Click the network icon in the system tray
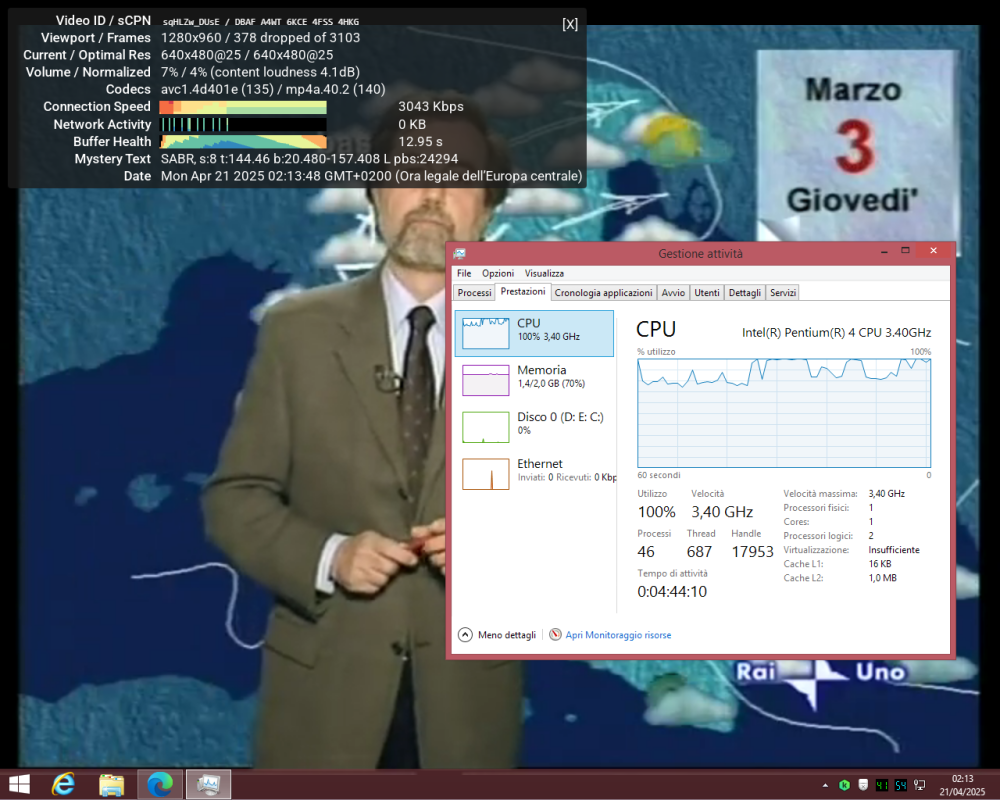Image resolution: width=1000 pixels, height=800 pixels. tap(918, 784)
